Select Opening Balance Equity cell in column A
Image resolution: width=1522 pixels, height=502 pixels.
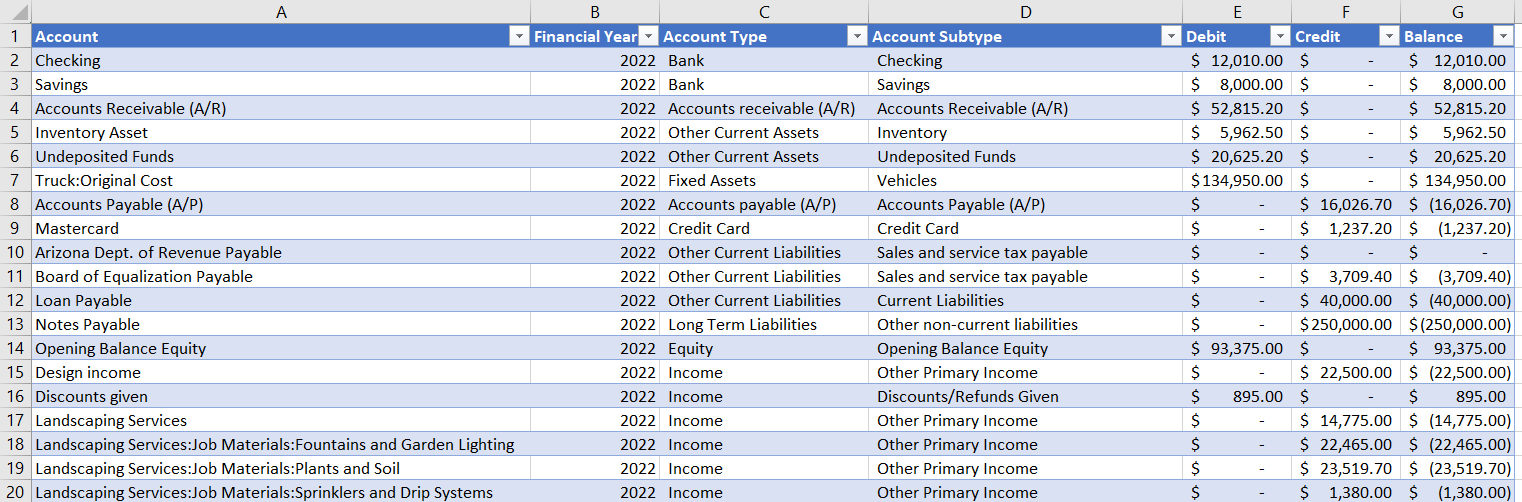[281, 348]
